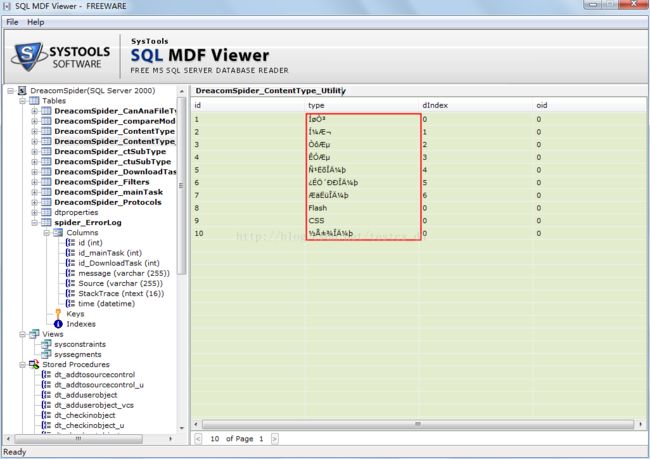Select the dt_addtosourcecontrol_u stored procedure
Image resolution: width=650 pixels, height=459 pixels.
click(99, 385)
